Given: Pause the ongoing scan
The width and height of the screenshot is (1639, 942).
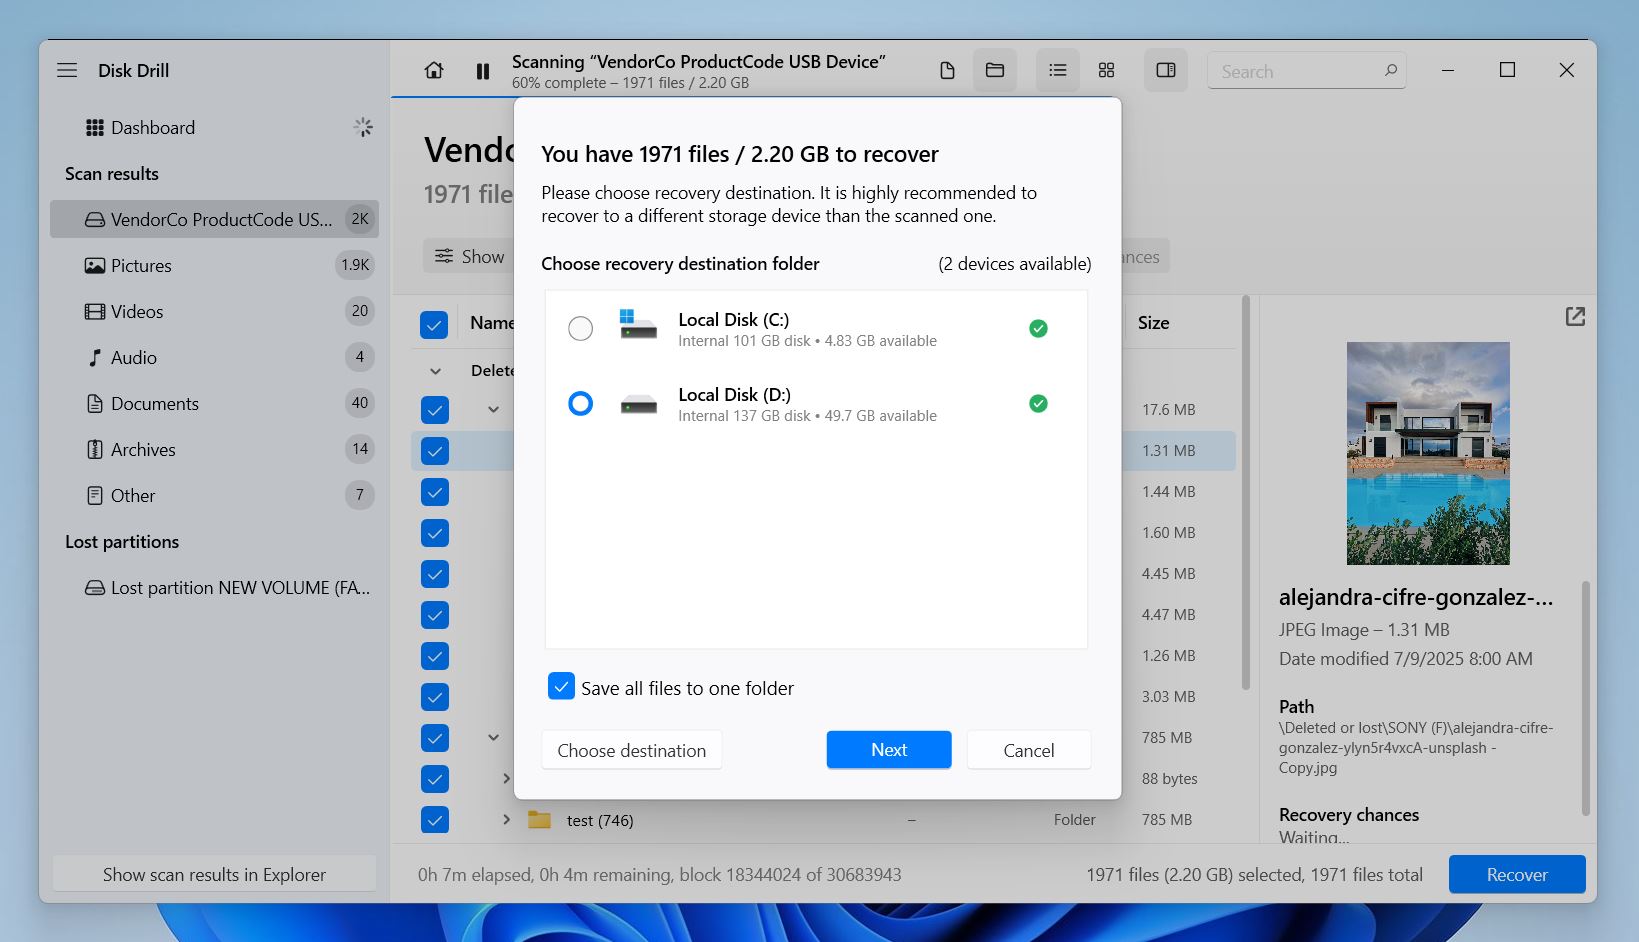Looking at the screenshot, I should click(x=483, y=72).
